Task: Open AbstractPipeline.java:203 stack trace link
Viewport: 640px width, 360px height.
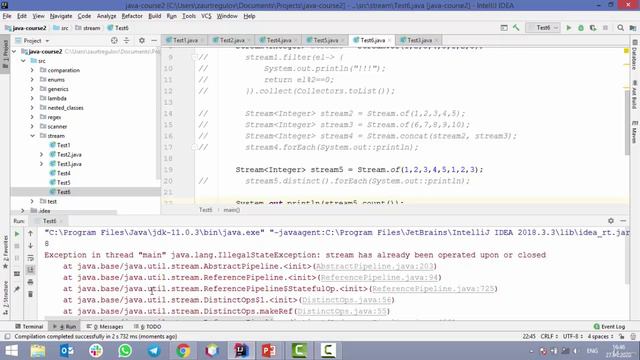Action: pos(374,266)
